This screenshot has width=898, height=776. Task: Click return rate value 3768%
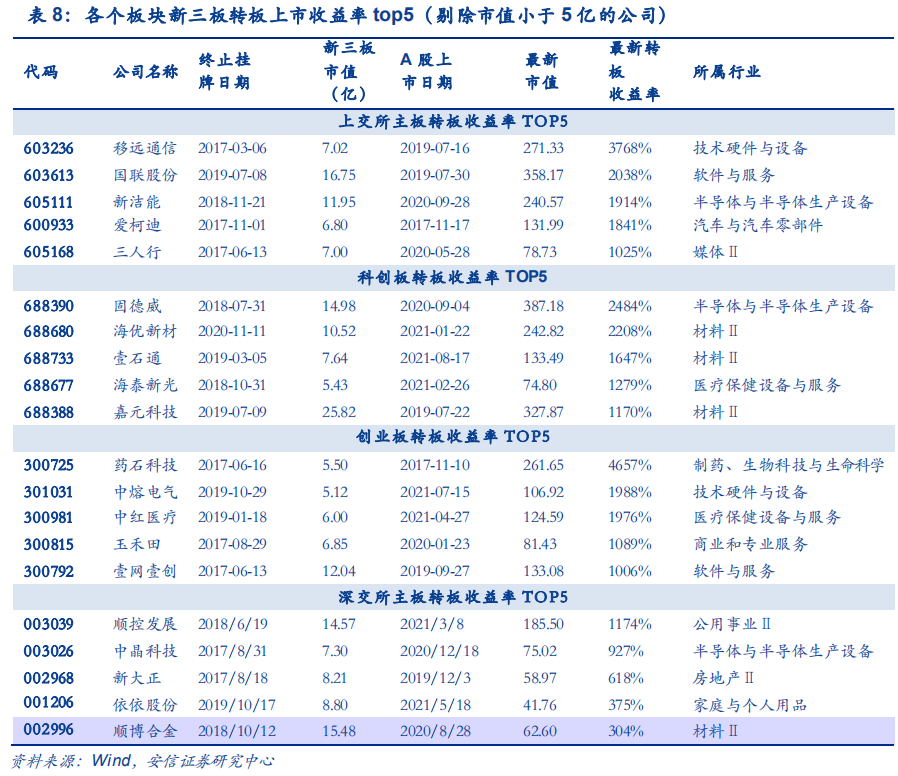pos(630,149)
